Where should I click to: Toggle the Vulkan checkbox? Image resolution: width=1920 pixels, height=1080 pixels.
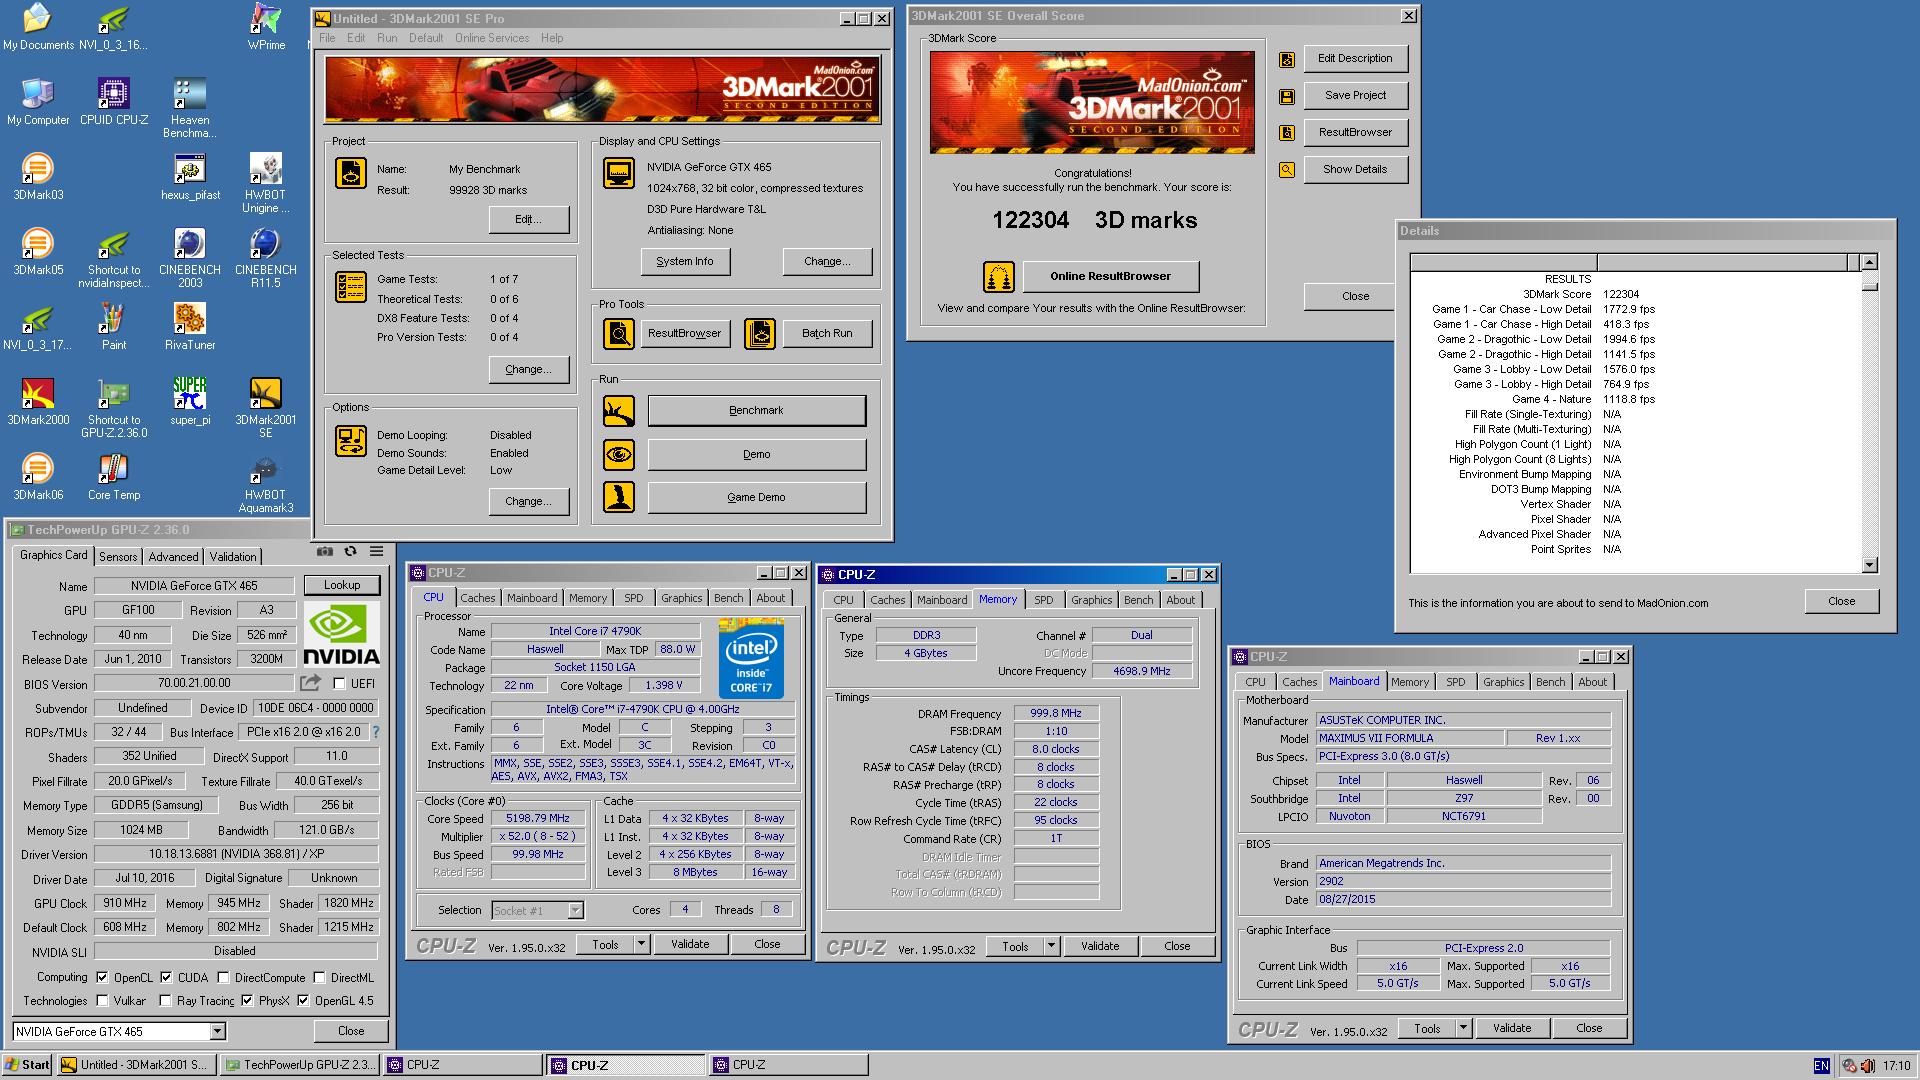[x=102, y=1000]
